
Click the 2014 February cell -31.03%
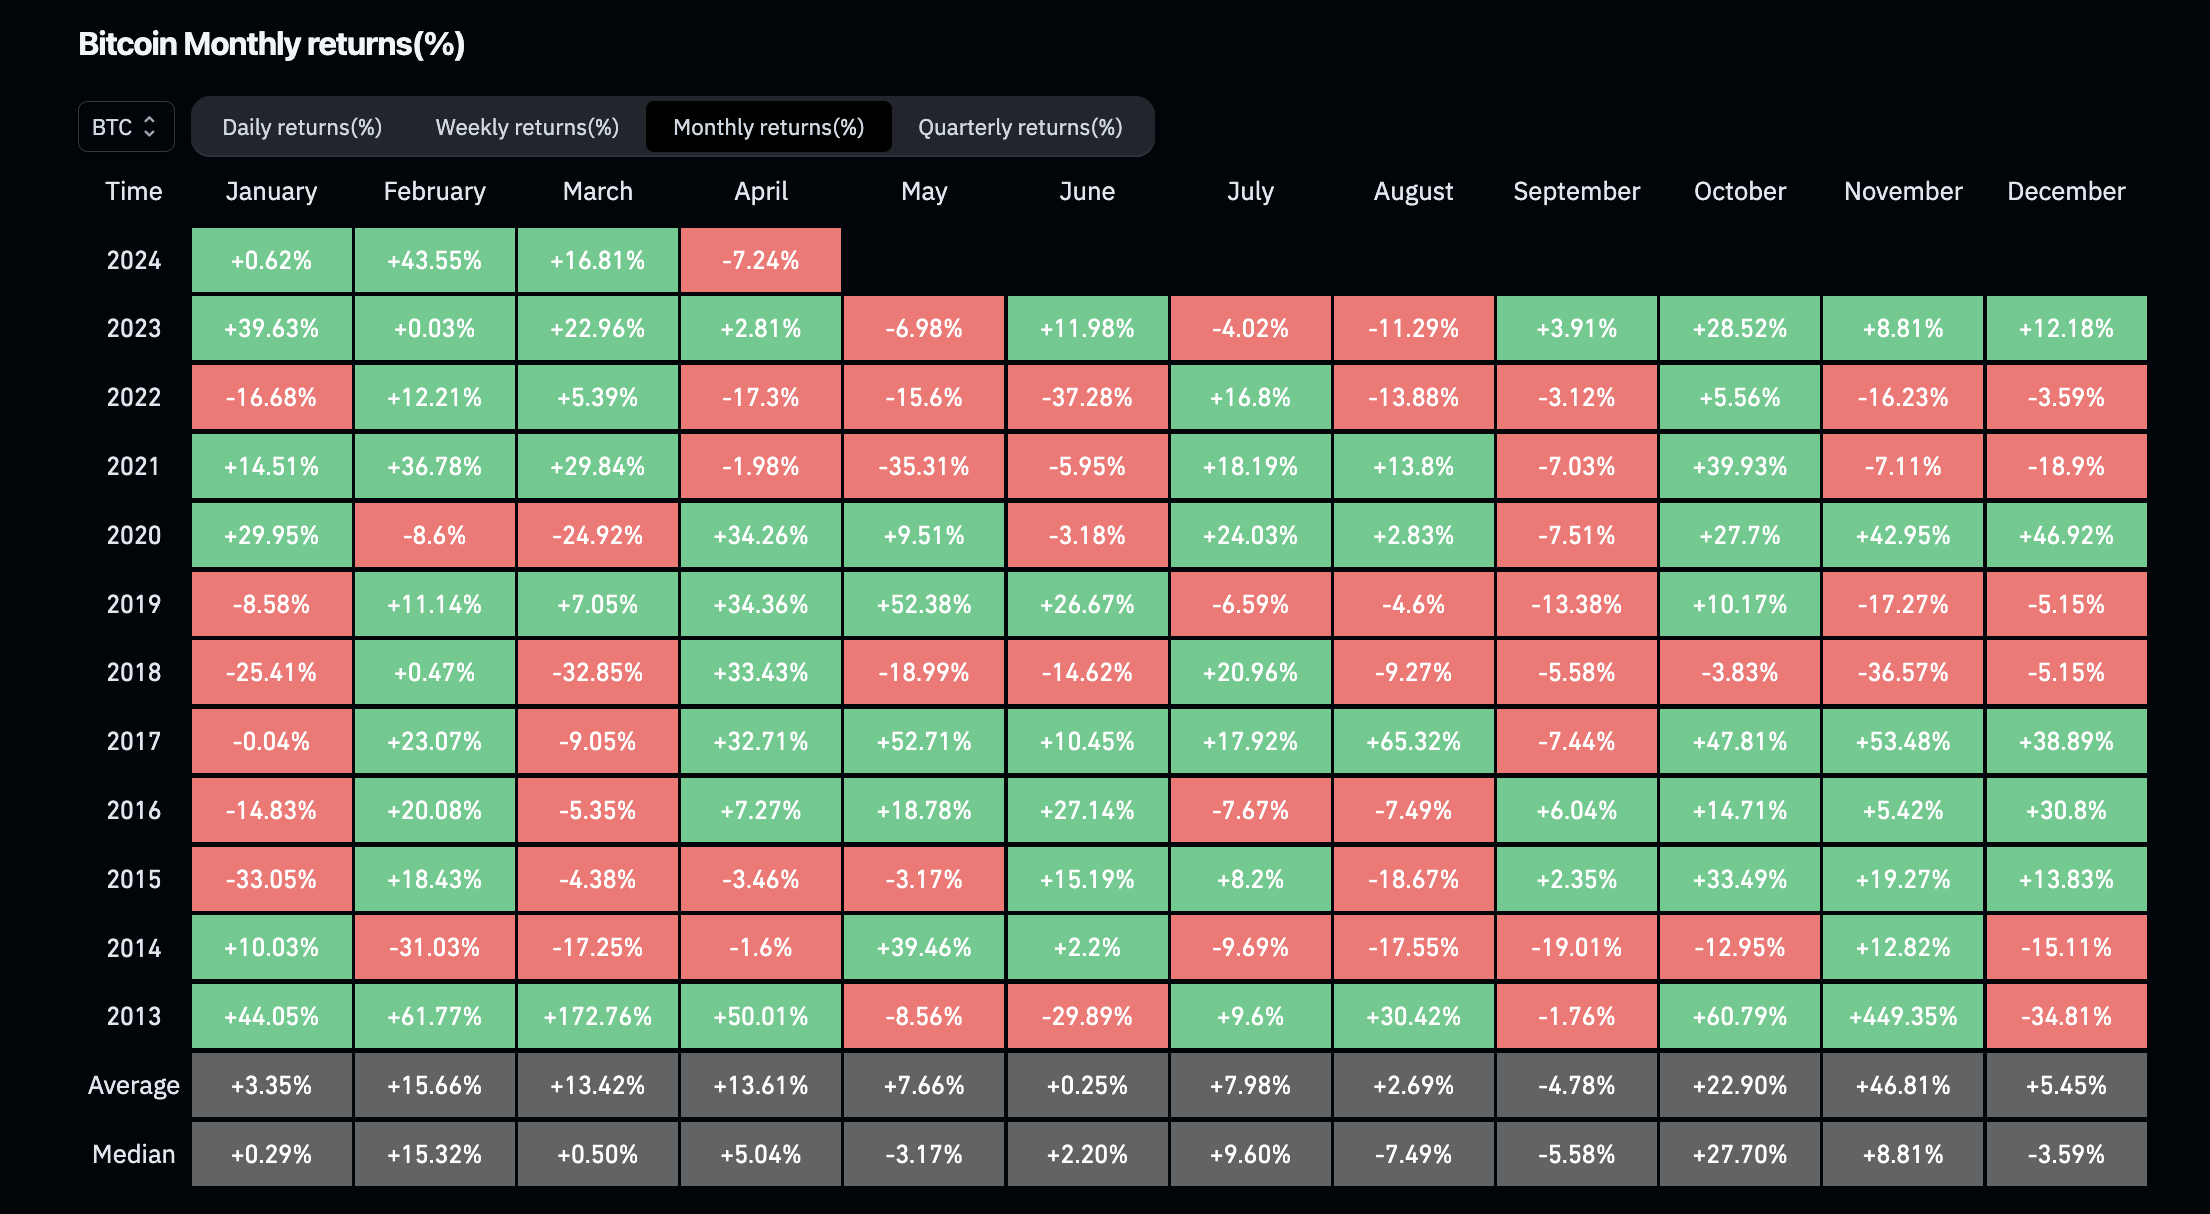point(435,947)
